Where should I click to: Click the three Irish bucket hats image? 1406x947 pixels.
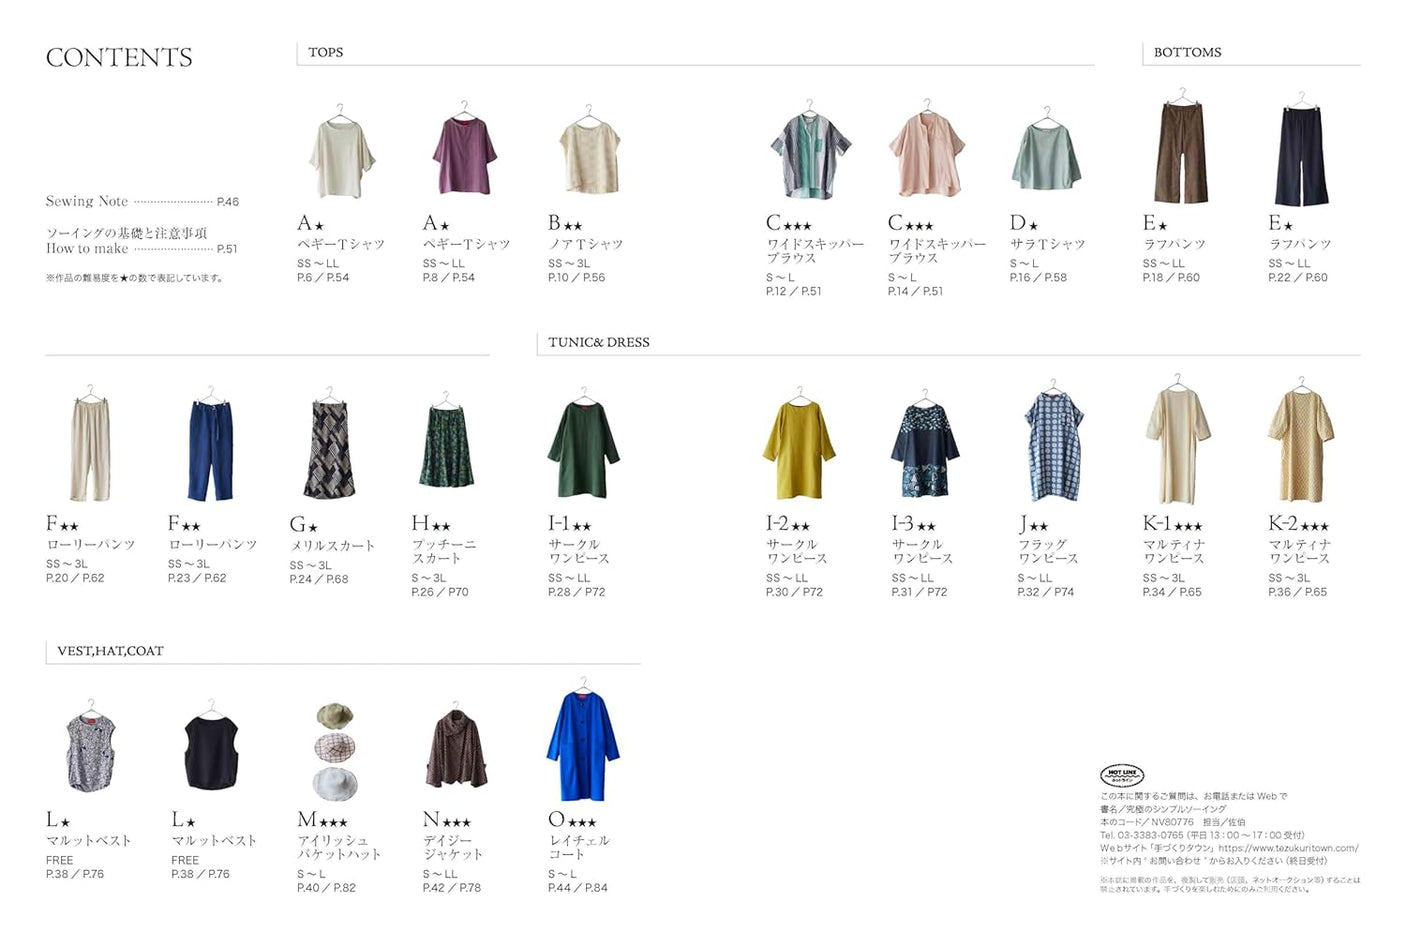[x=335, y=750]
